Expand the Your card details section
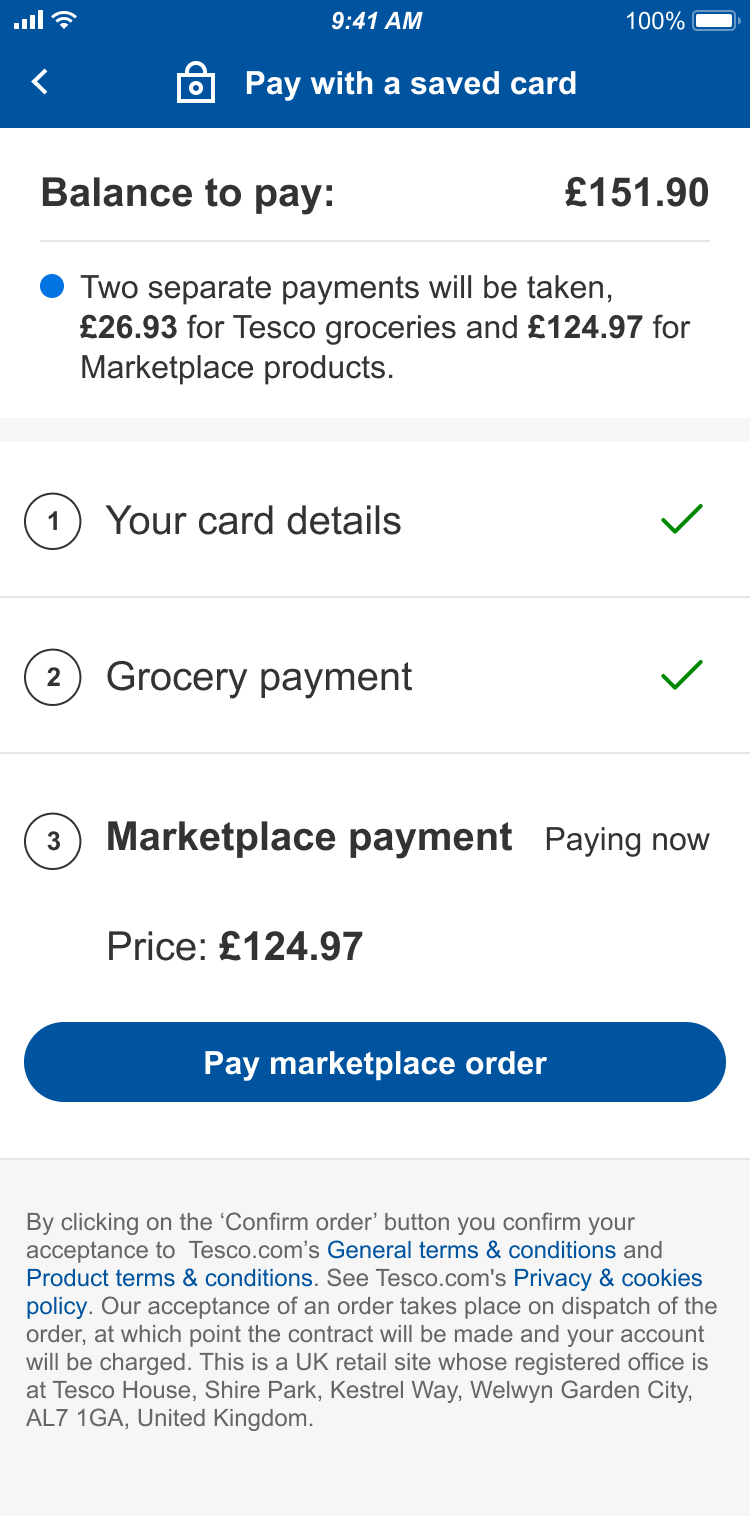This screenshot has width=750, height=1516. click(253, 521)
